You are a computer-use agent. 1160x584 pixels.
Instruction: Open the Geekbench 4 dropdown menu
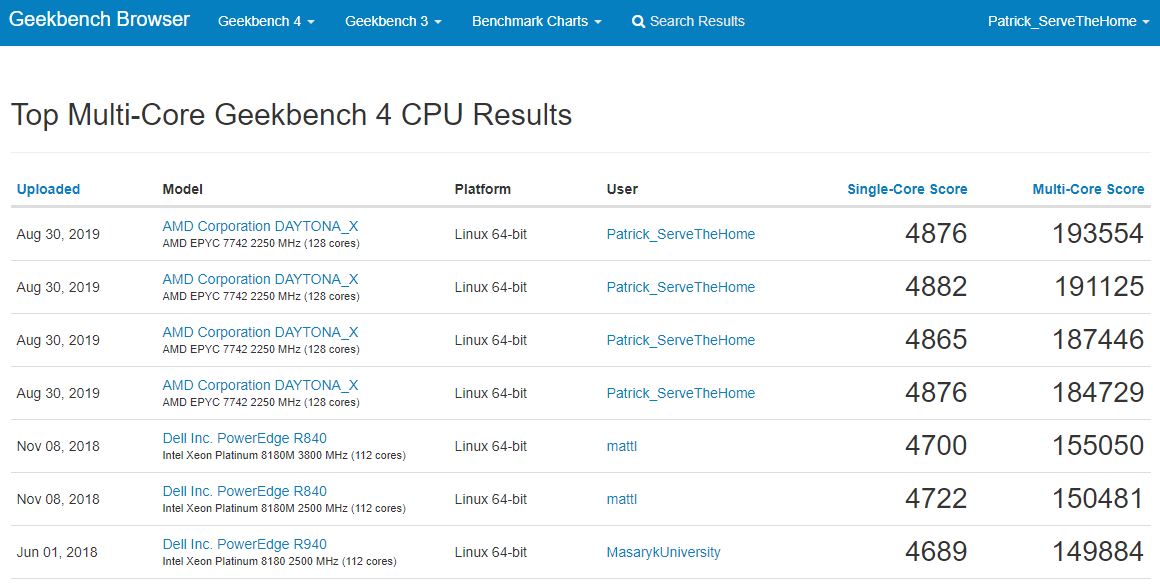[266, 21]
